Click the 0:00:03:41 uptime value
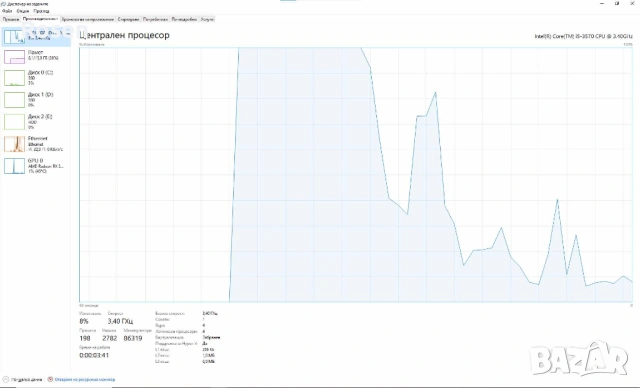The height and width of the screenshot is (388, 640). tap(94, 355)
